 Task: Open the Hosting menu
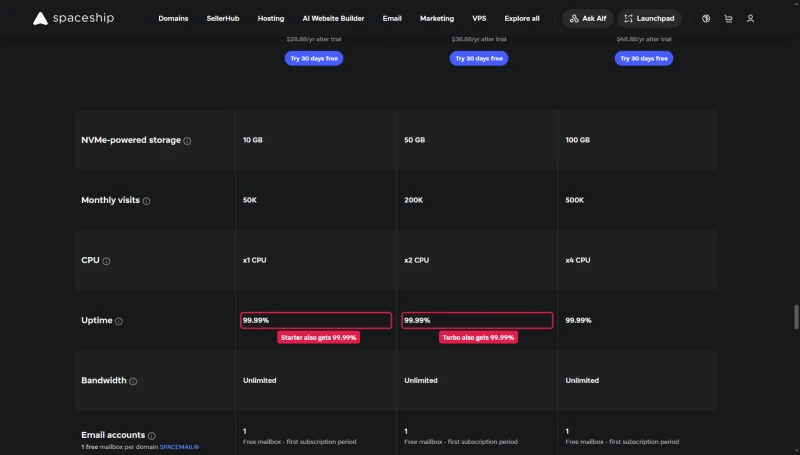click(x=270, y=18)
